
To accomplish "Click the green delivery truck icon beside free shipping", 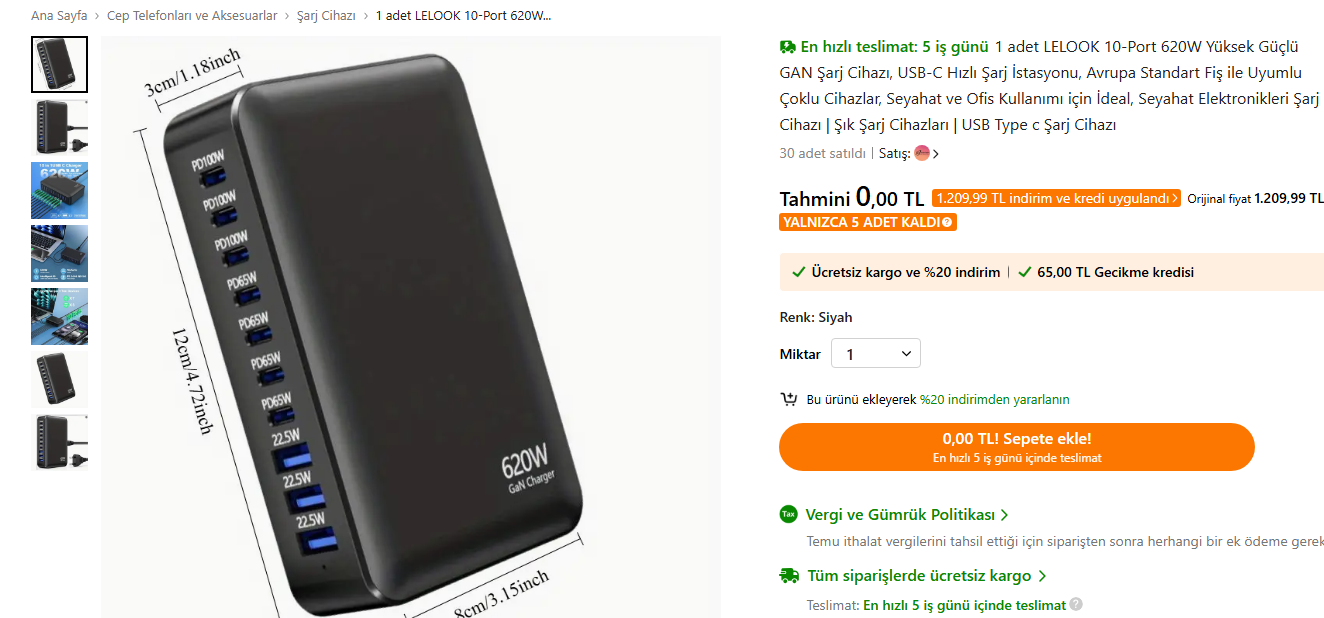I will [x=789, y=576].
